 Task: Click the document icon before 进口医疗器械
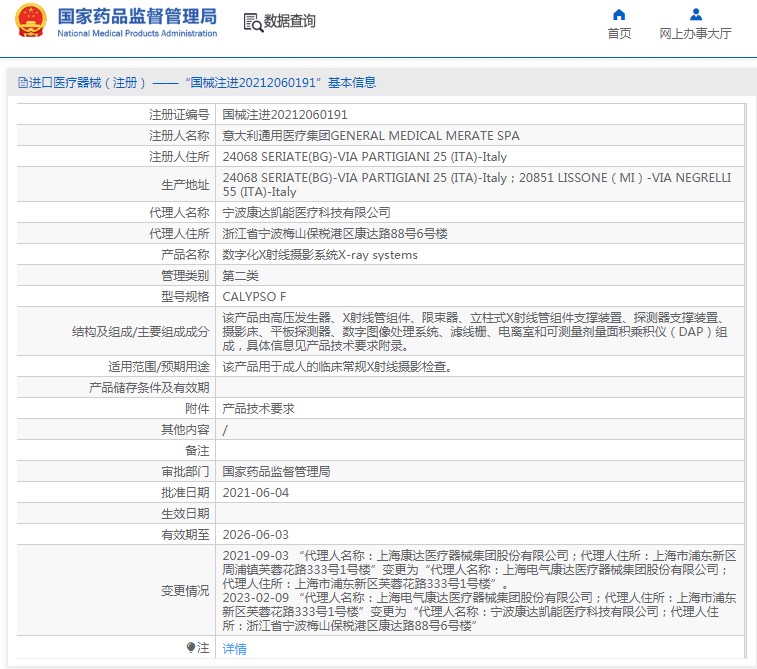coord(22,83)
